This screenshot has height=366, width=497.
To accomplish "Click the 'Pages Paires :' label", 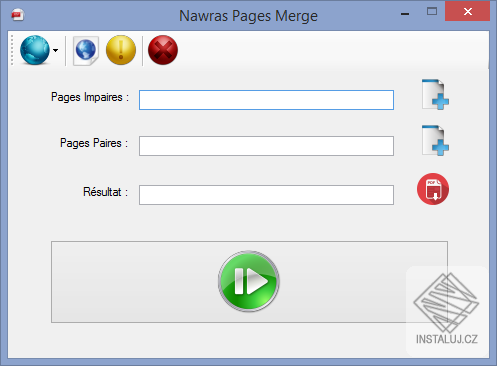I will tap(94, 143).
